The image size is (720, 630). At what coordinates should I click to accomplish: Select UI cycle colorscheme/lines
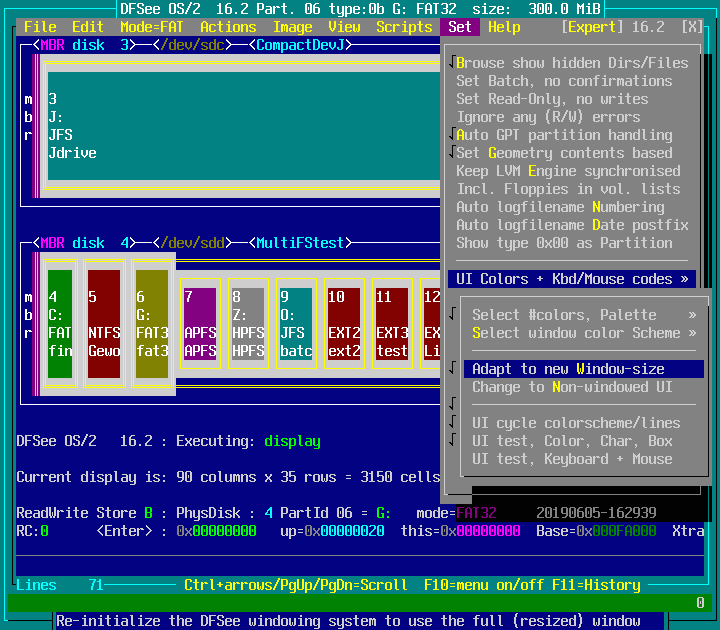(x=584, y=423)
